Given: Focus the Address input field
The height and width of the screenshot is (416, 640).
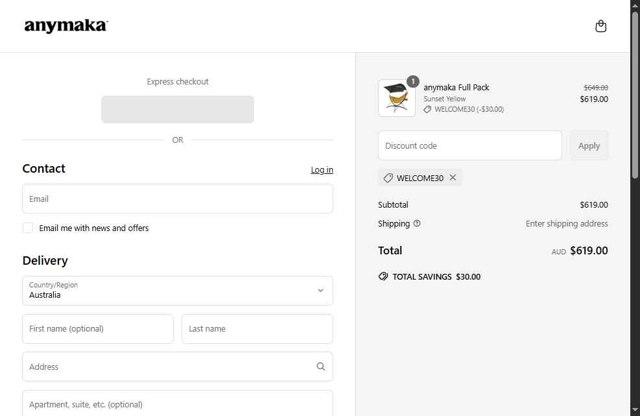Looking at the screenshot, I should tap(178, 367).
